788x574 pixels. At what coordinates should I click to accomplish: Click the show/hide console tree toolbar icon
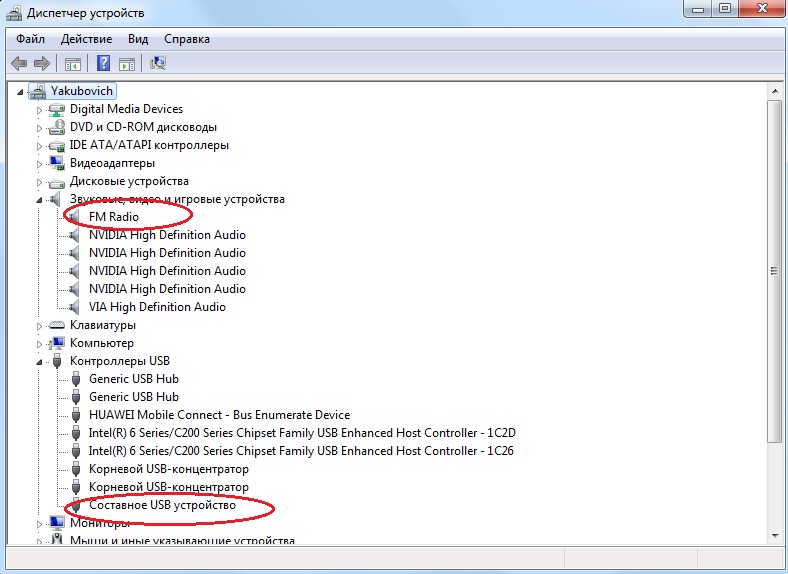[x=72, y=63]
